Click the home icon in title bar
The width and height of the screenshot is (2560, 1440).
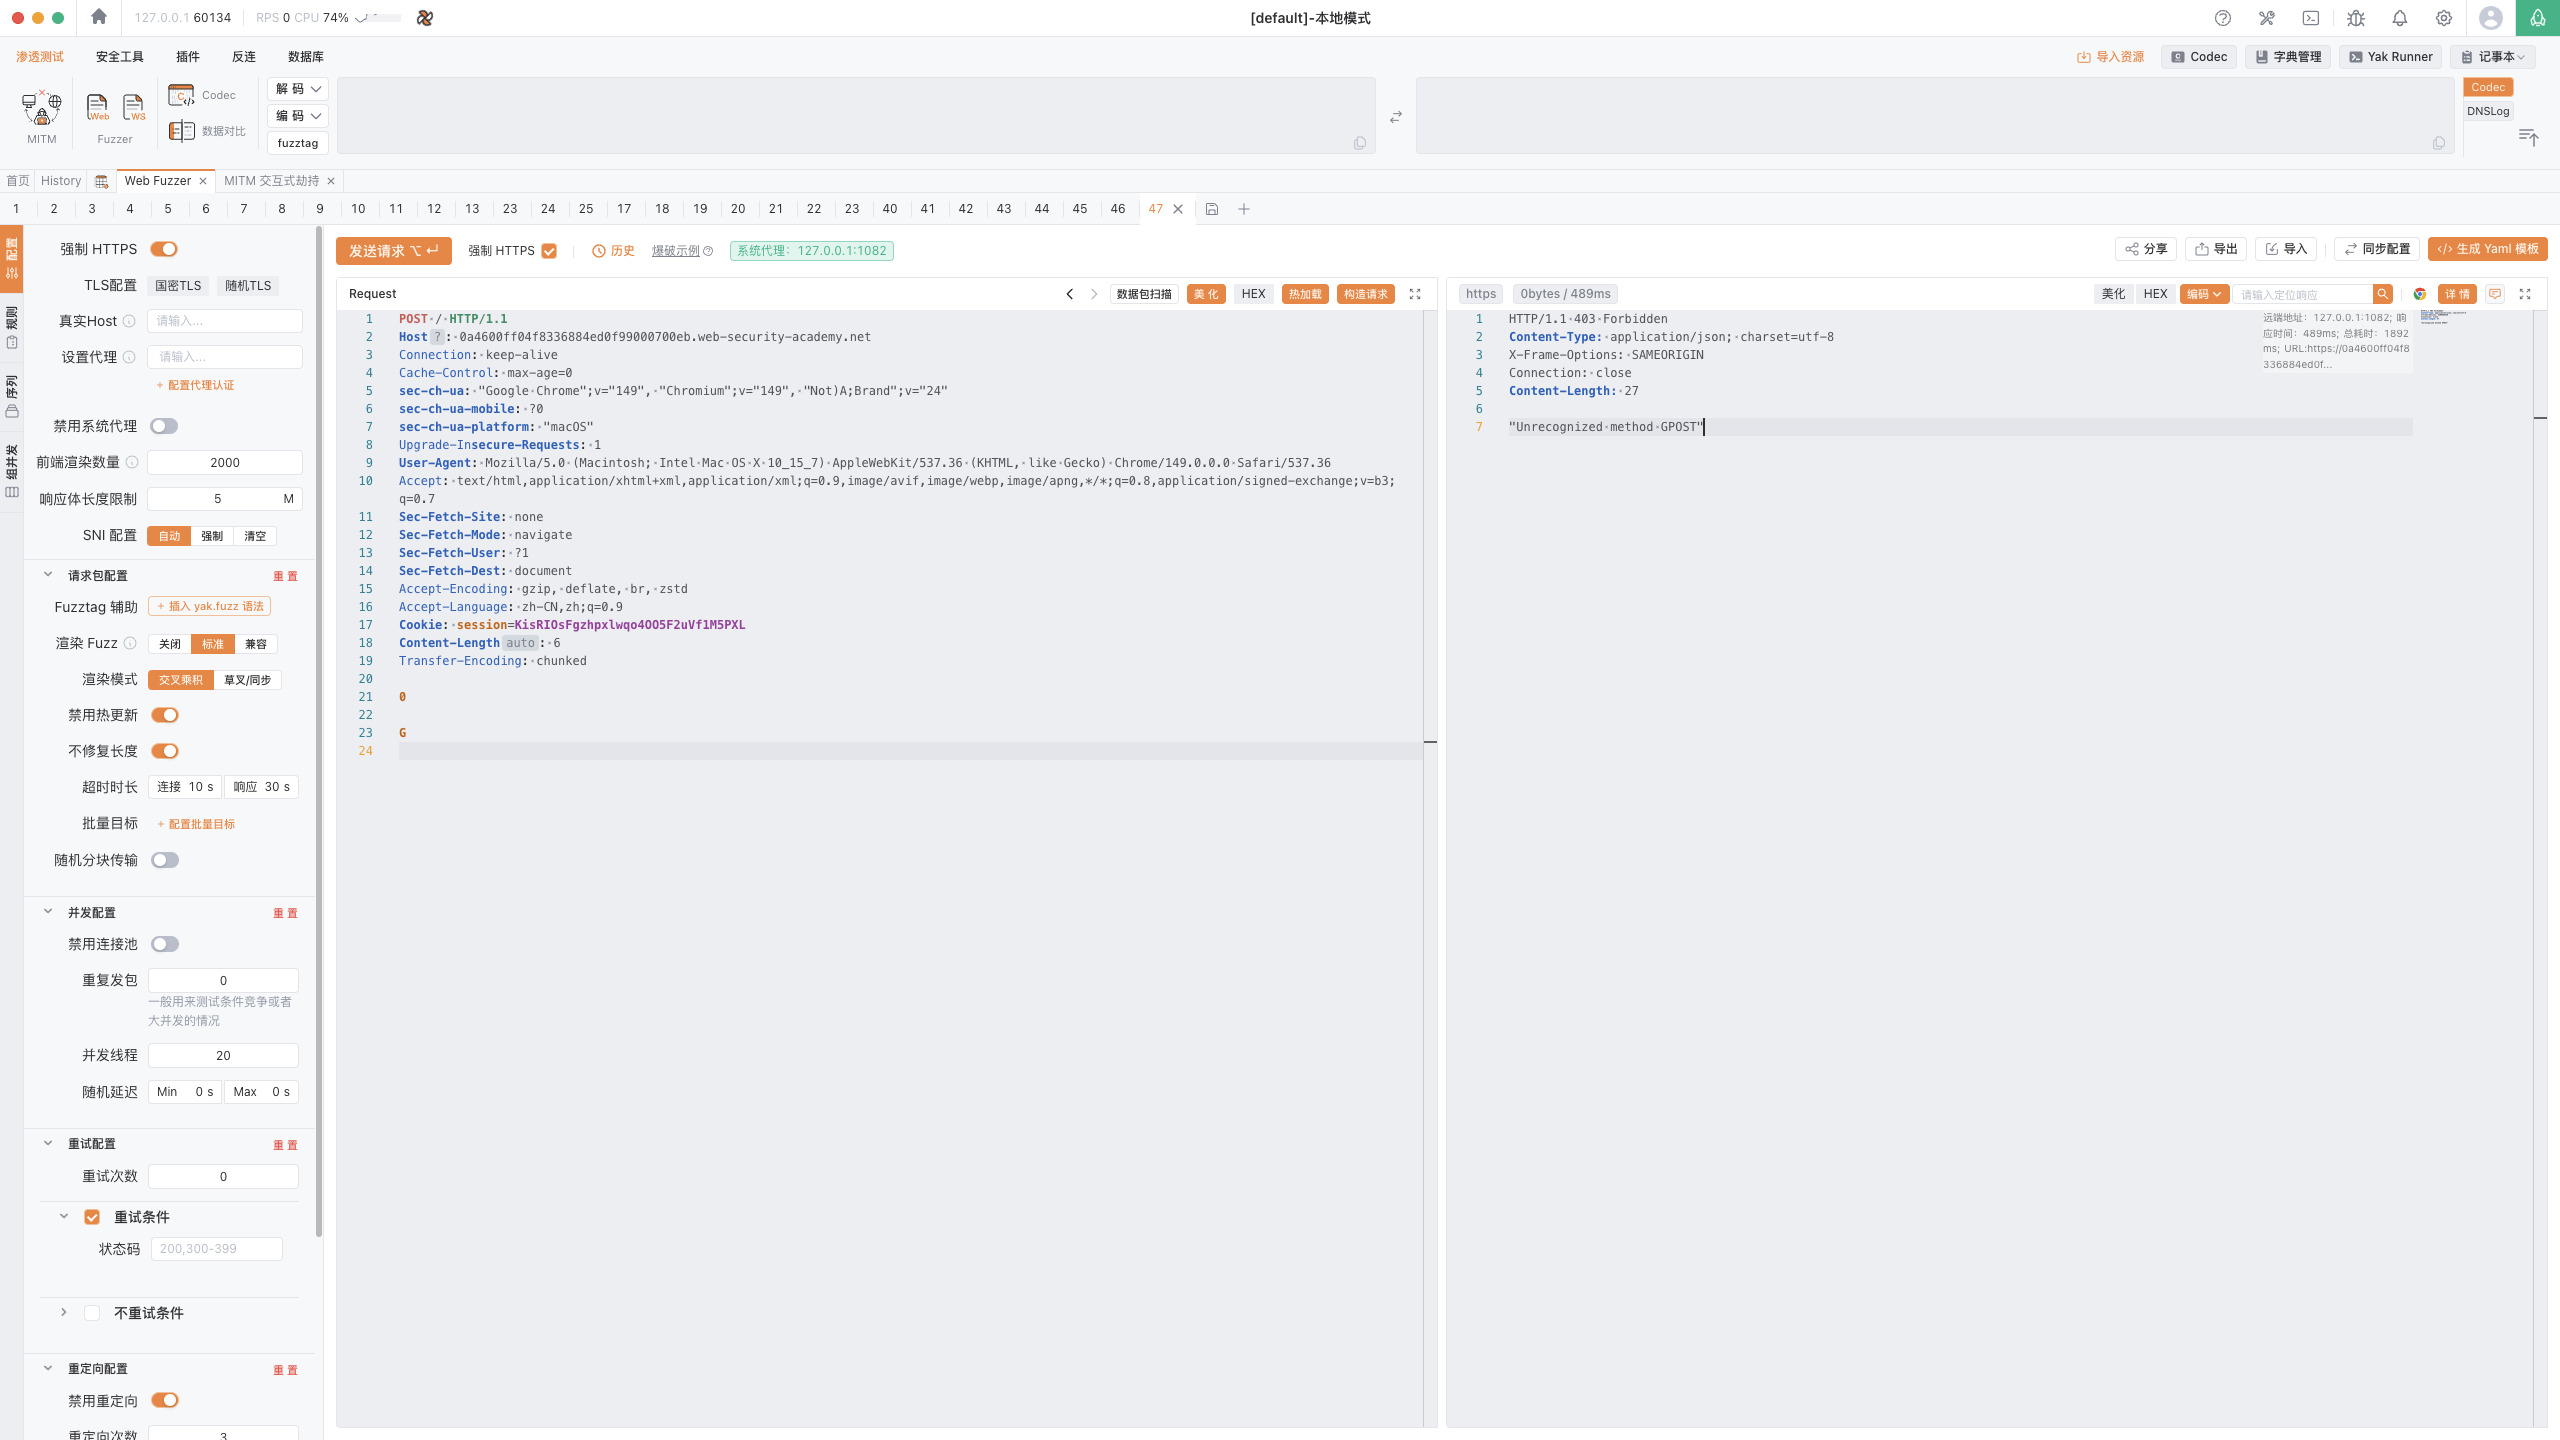[98, 17]
